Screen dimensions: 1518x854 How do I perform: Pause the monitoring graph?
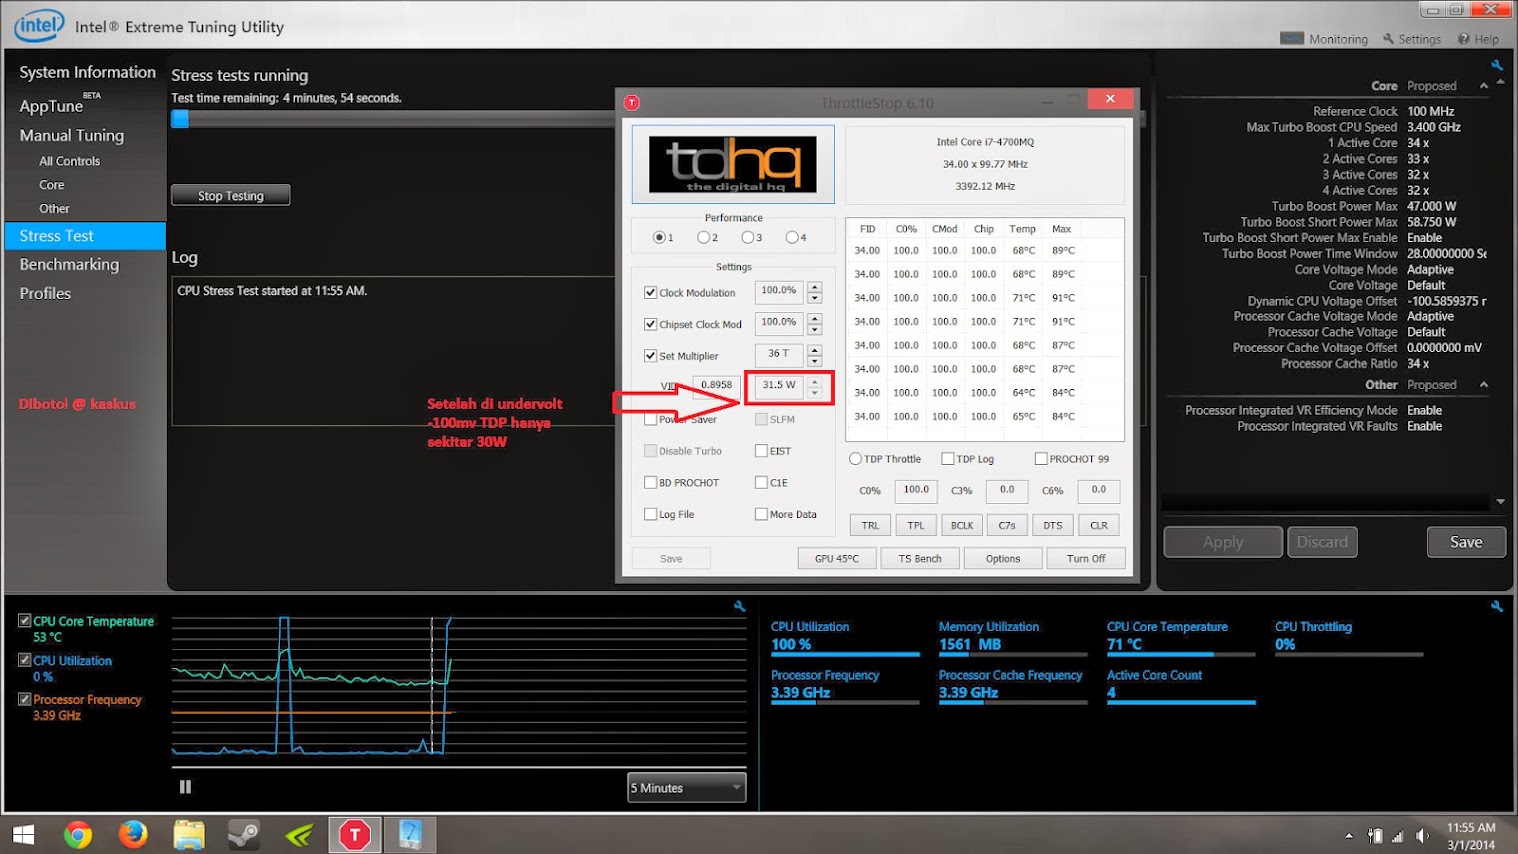(x=185, y=787)
